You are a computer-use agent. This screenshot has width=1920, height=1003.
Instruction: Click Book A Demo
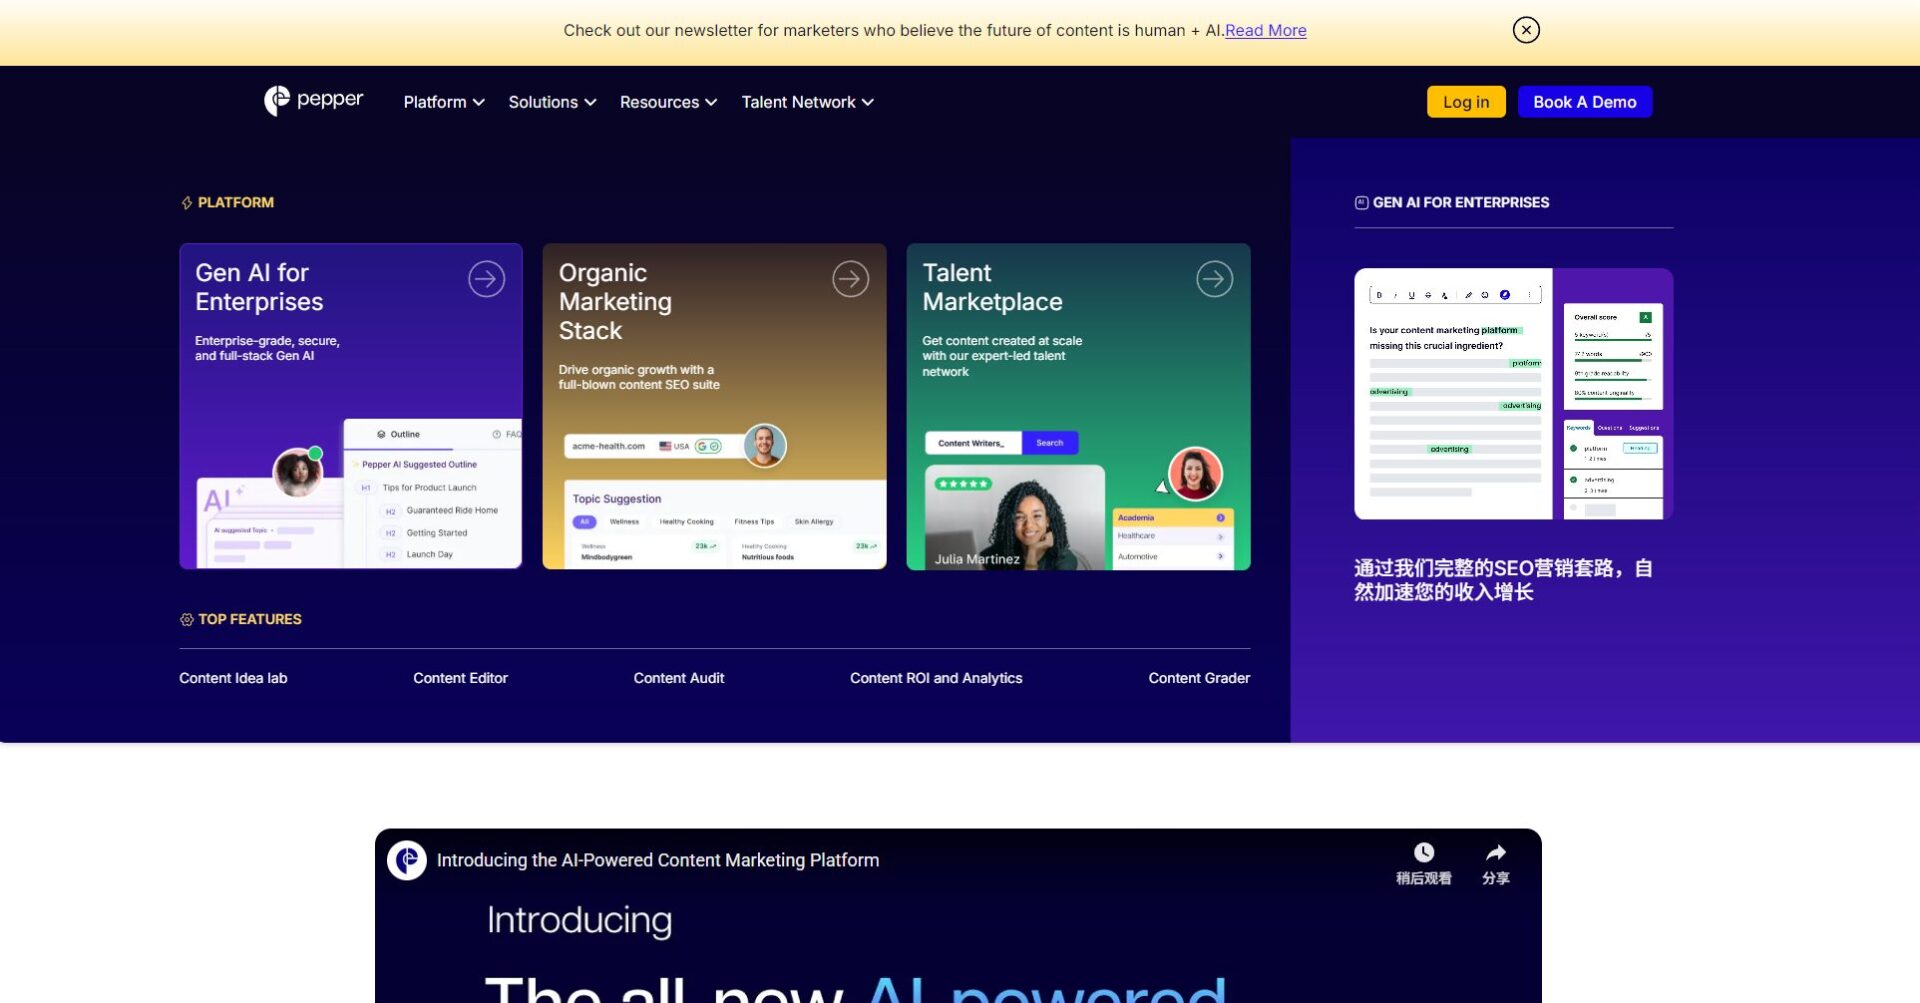pos(1584,101)
